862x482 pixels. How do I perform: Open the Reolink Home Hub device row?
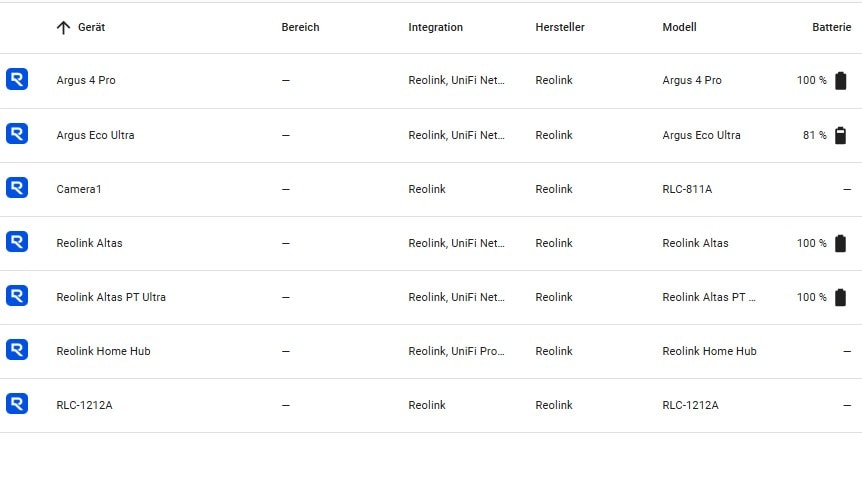[x=431, y=351]
